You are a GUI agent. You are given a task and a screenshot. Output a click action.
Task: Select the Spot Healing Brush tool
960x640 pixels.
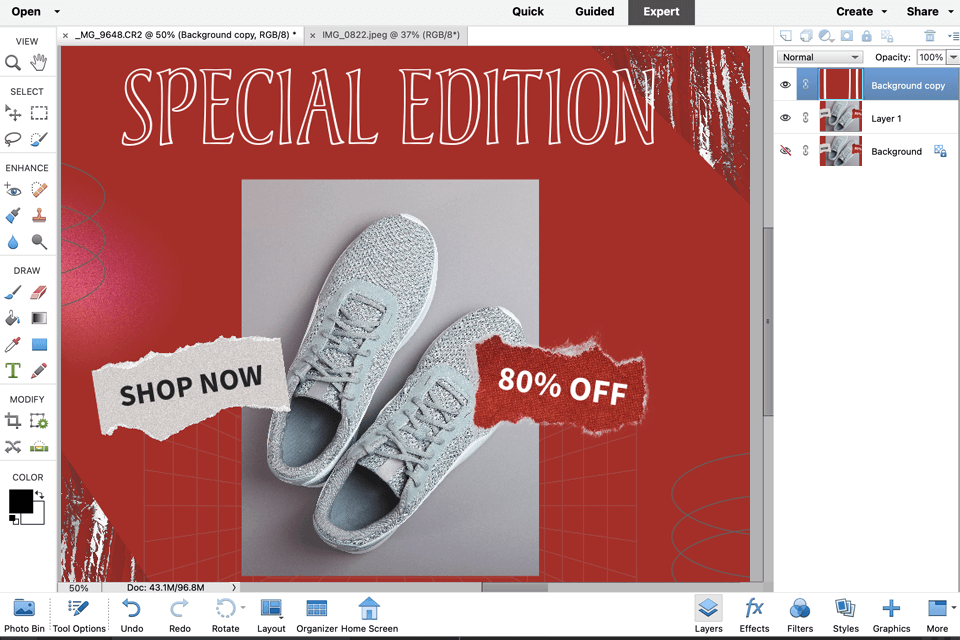[x=39, y=190]
